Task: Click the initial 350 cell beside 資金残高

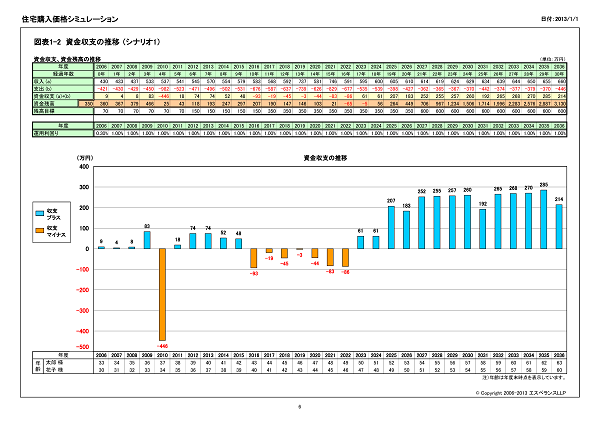Action: (86, 104)
